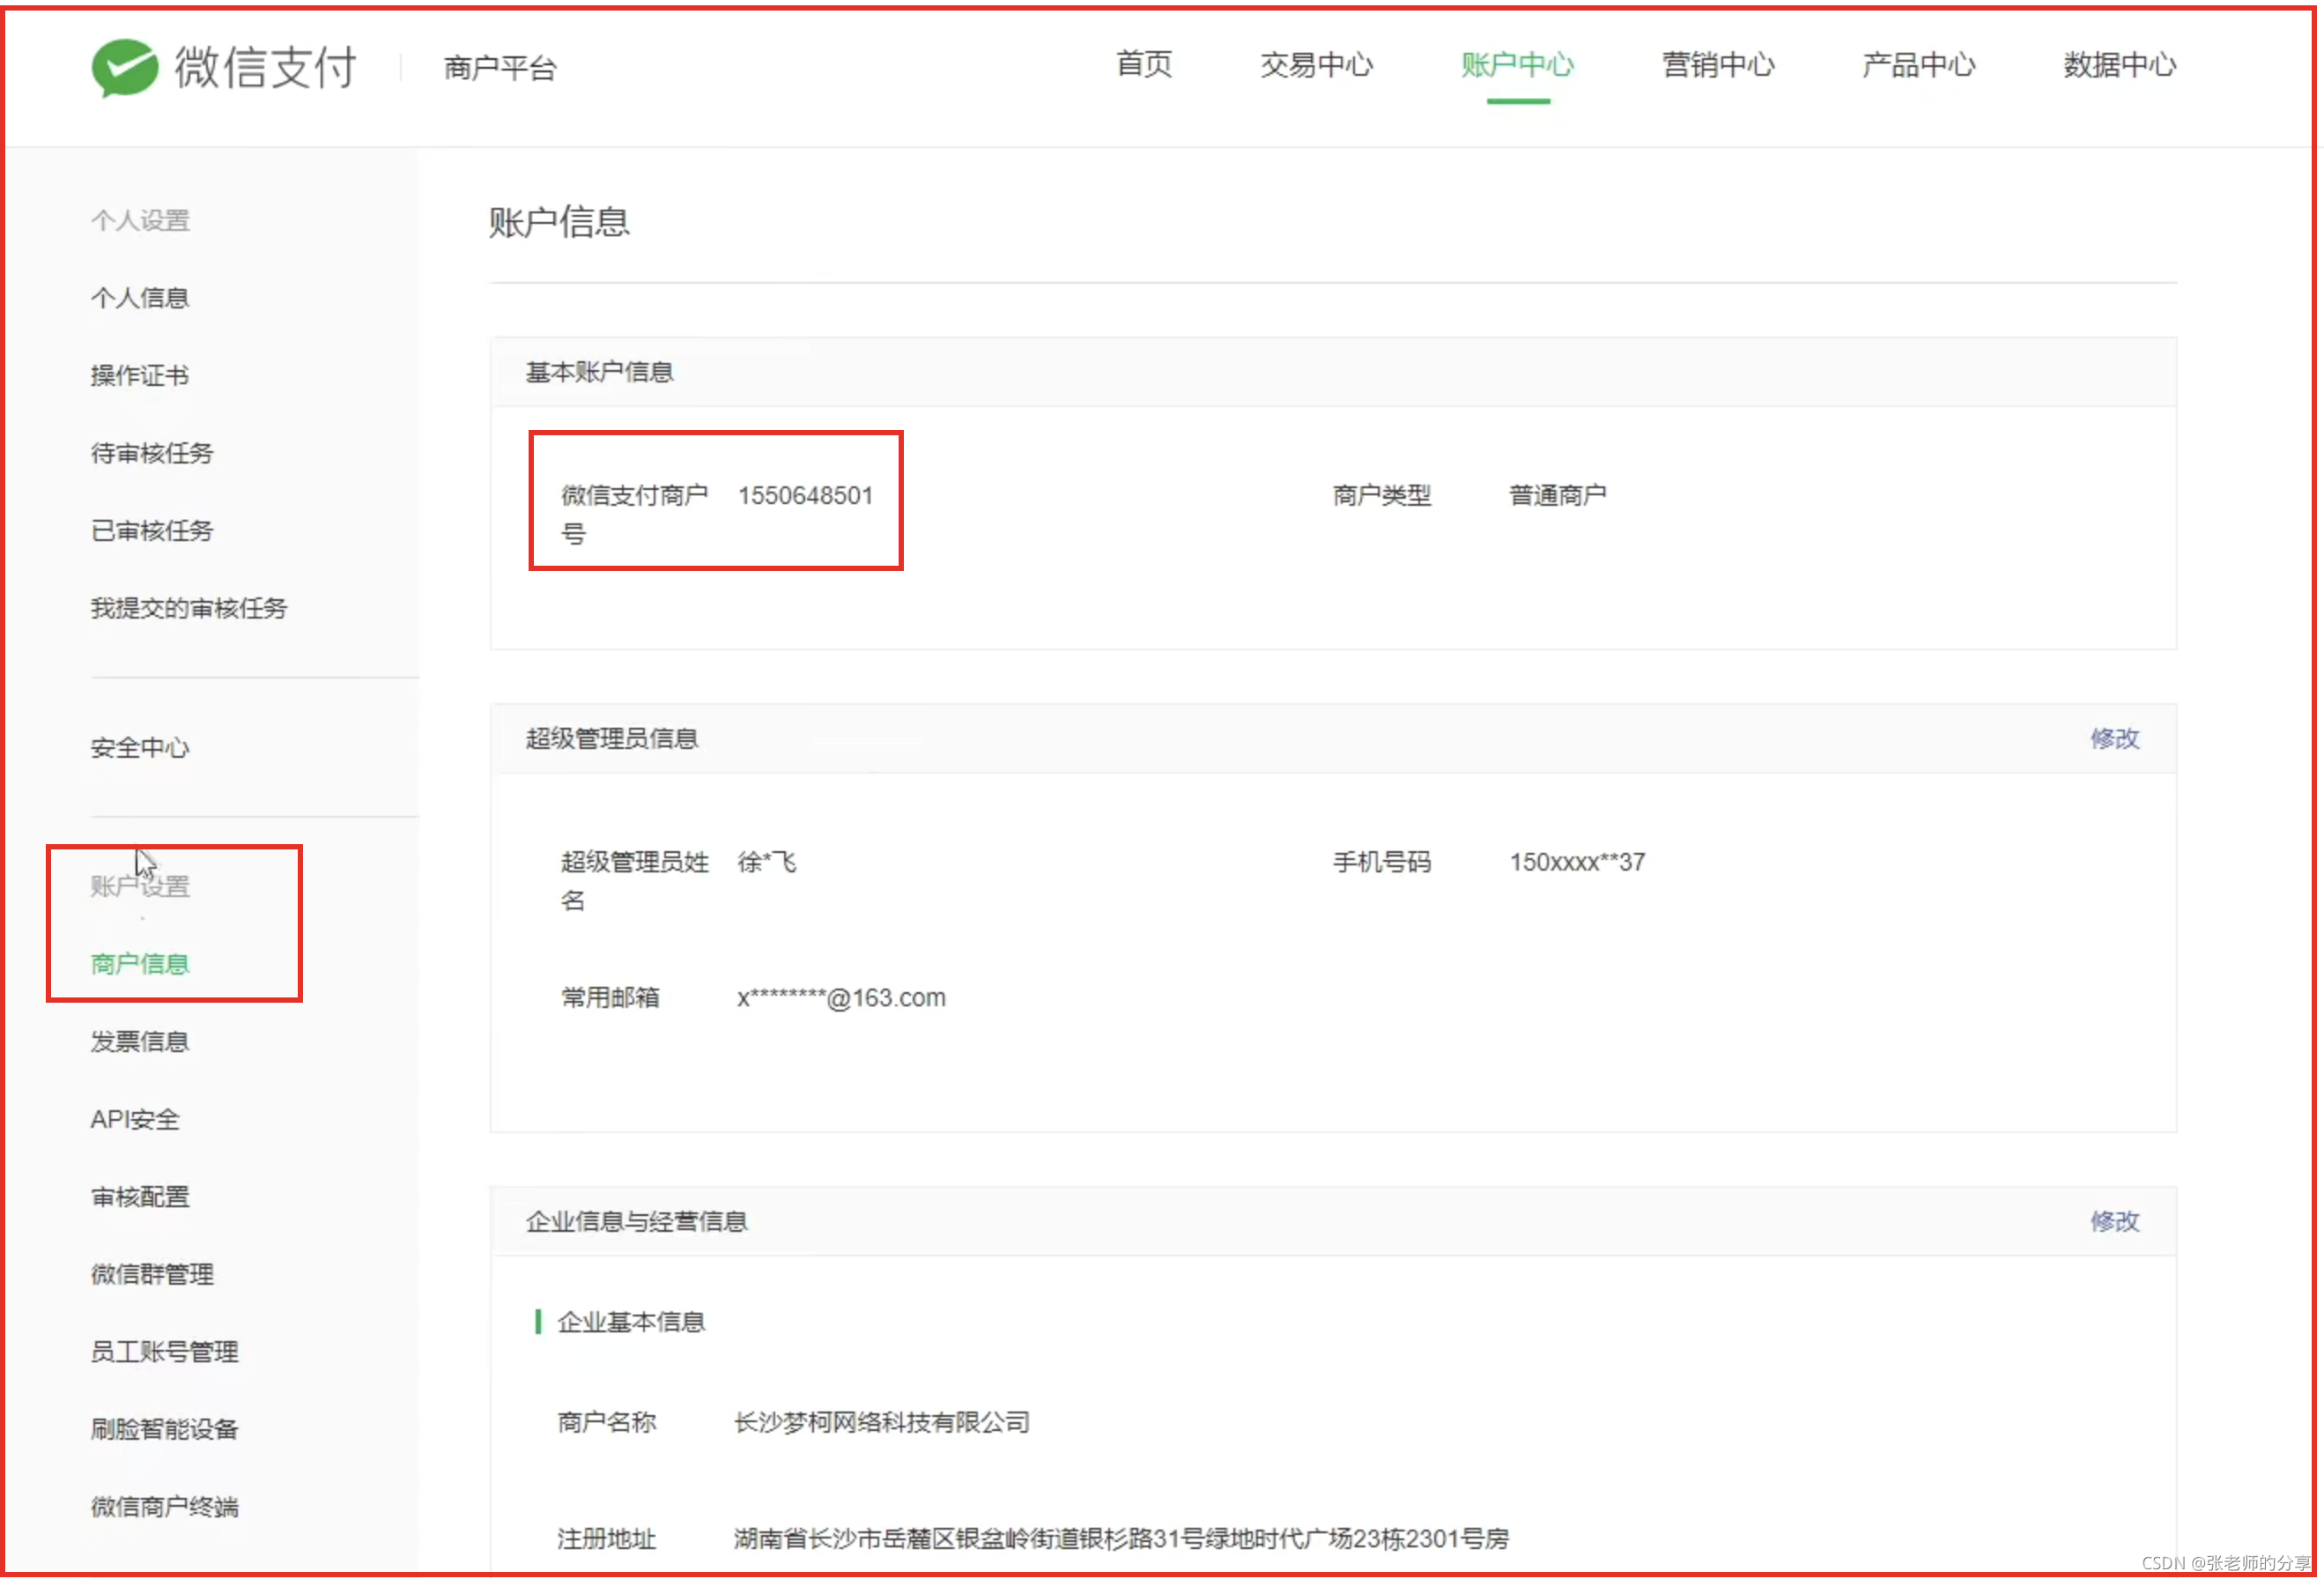Click 修改 link for 超级管理员信息

(2114, 739)
